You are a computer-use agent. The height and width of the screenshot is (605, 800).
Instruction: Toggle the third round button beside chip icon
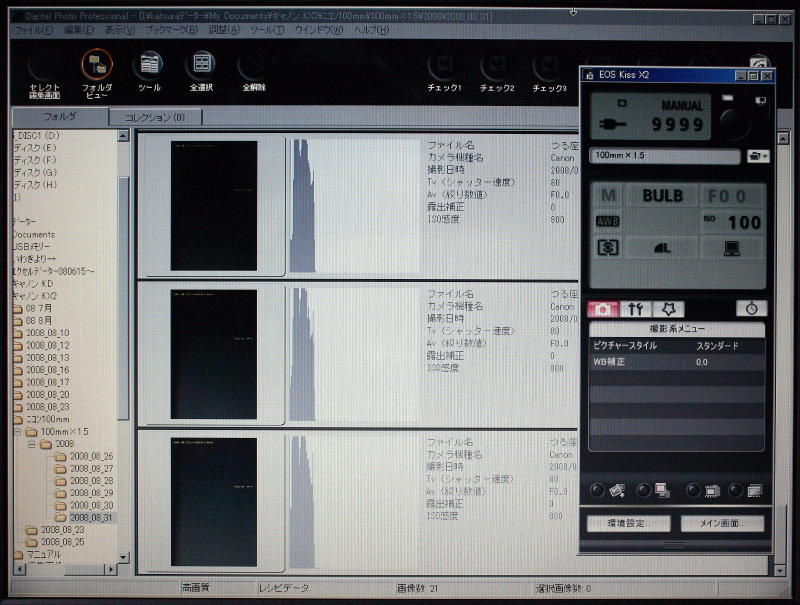coord(692,491)
